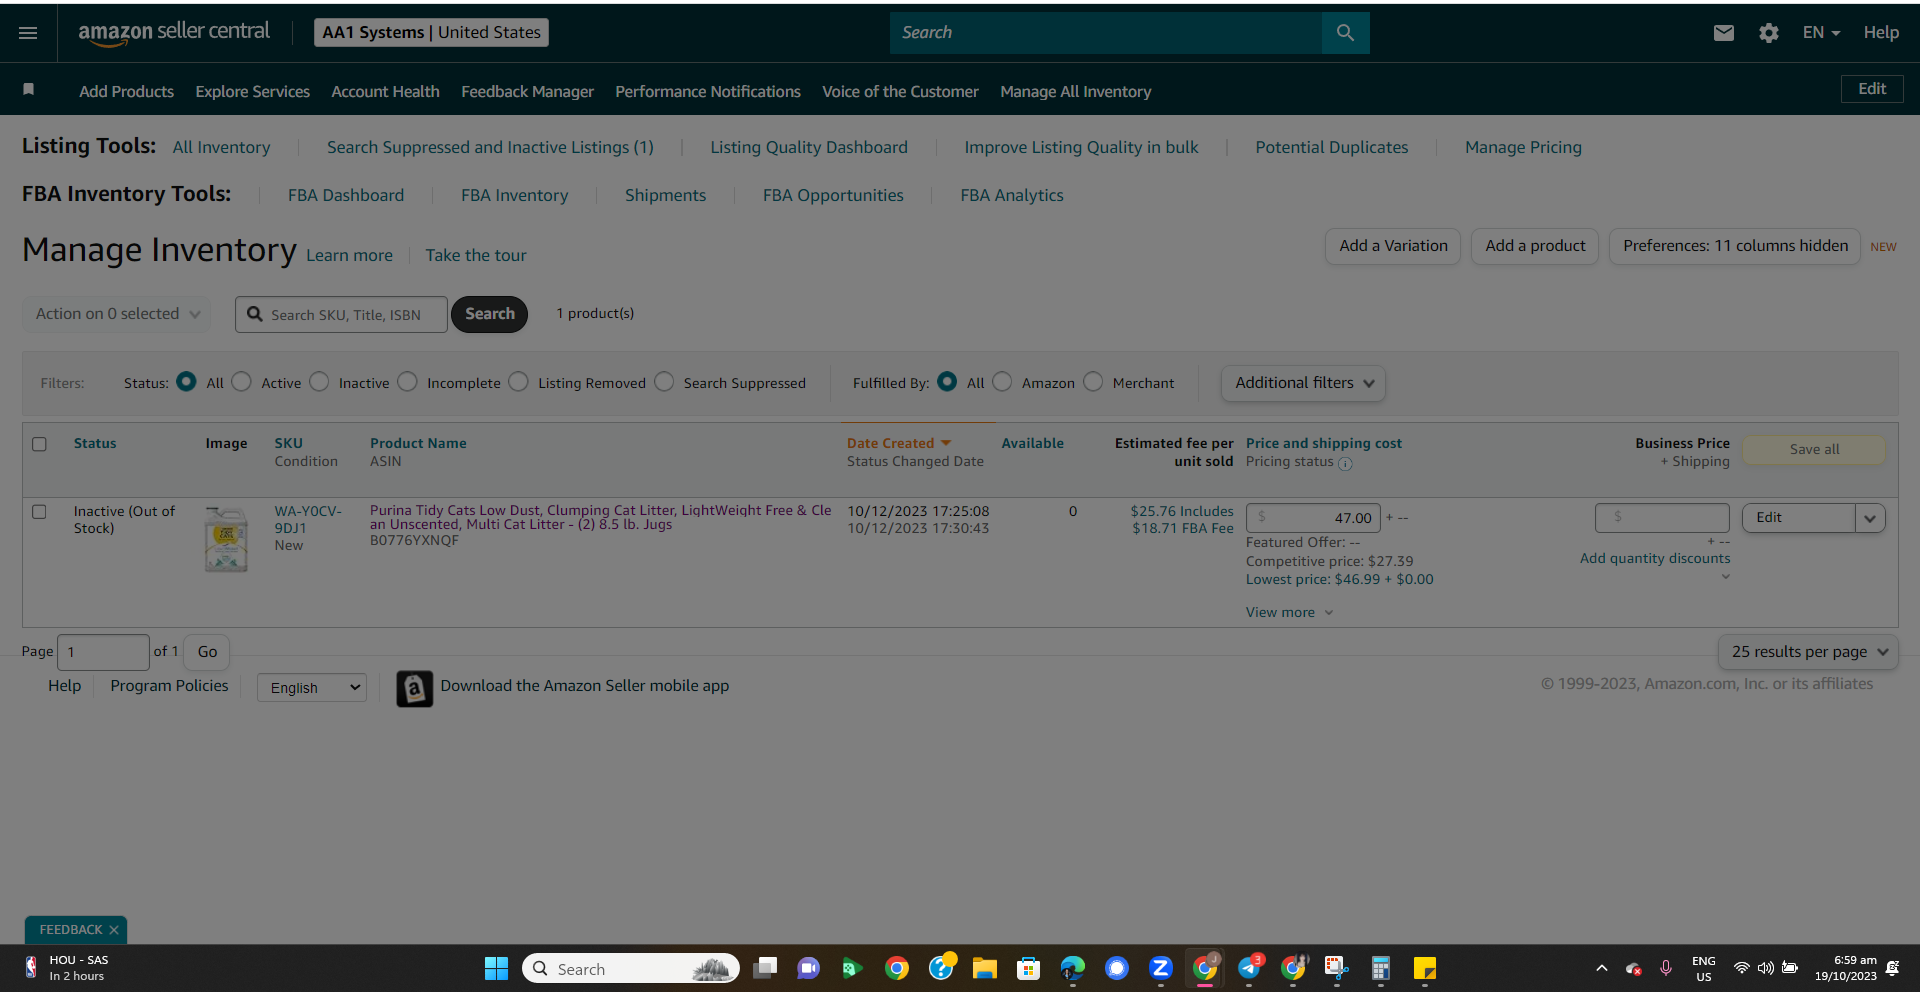The width and height of the screenshot is (1920, 992).
Task: Click the bookmark flag icon
Action: tap(29, 90)
